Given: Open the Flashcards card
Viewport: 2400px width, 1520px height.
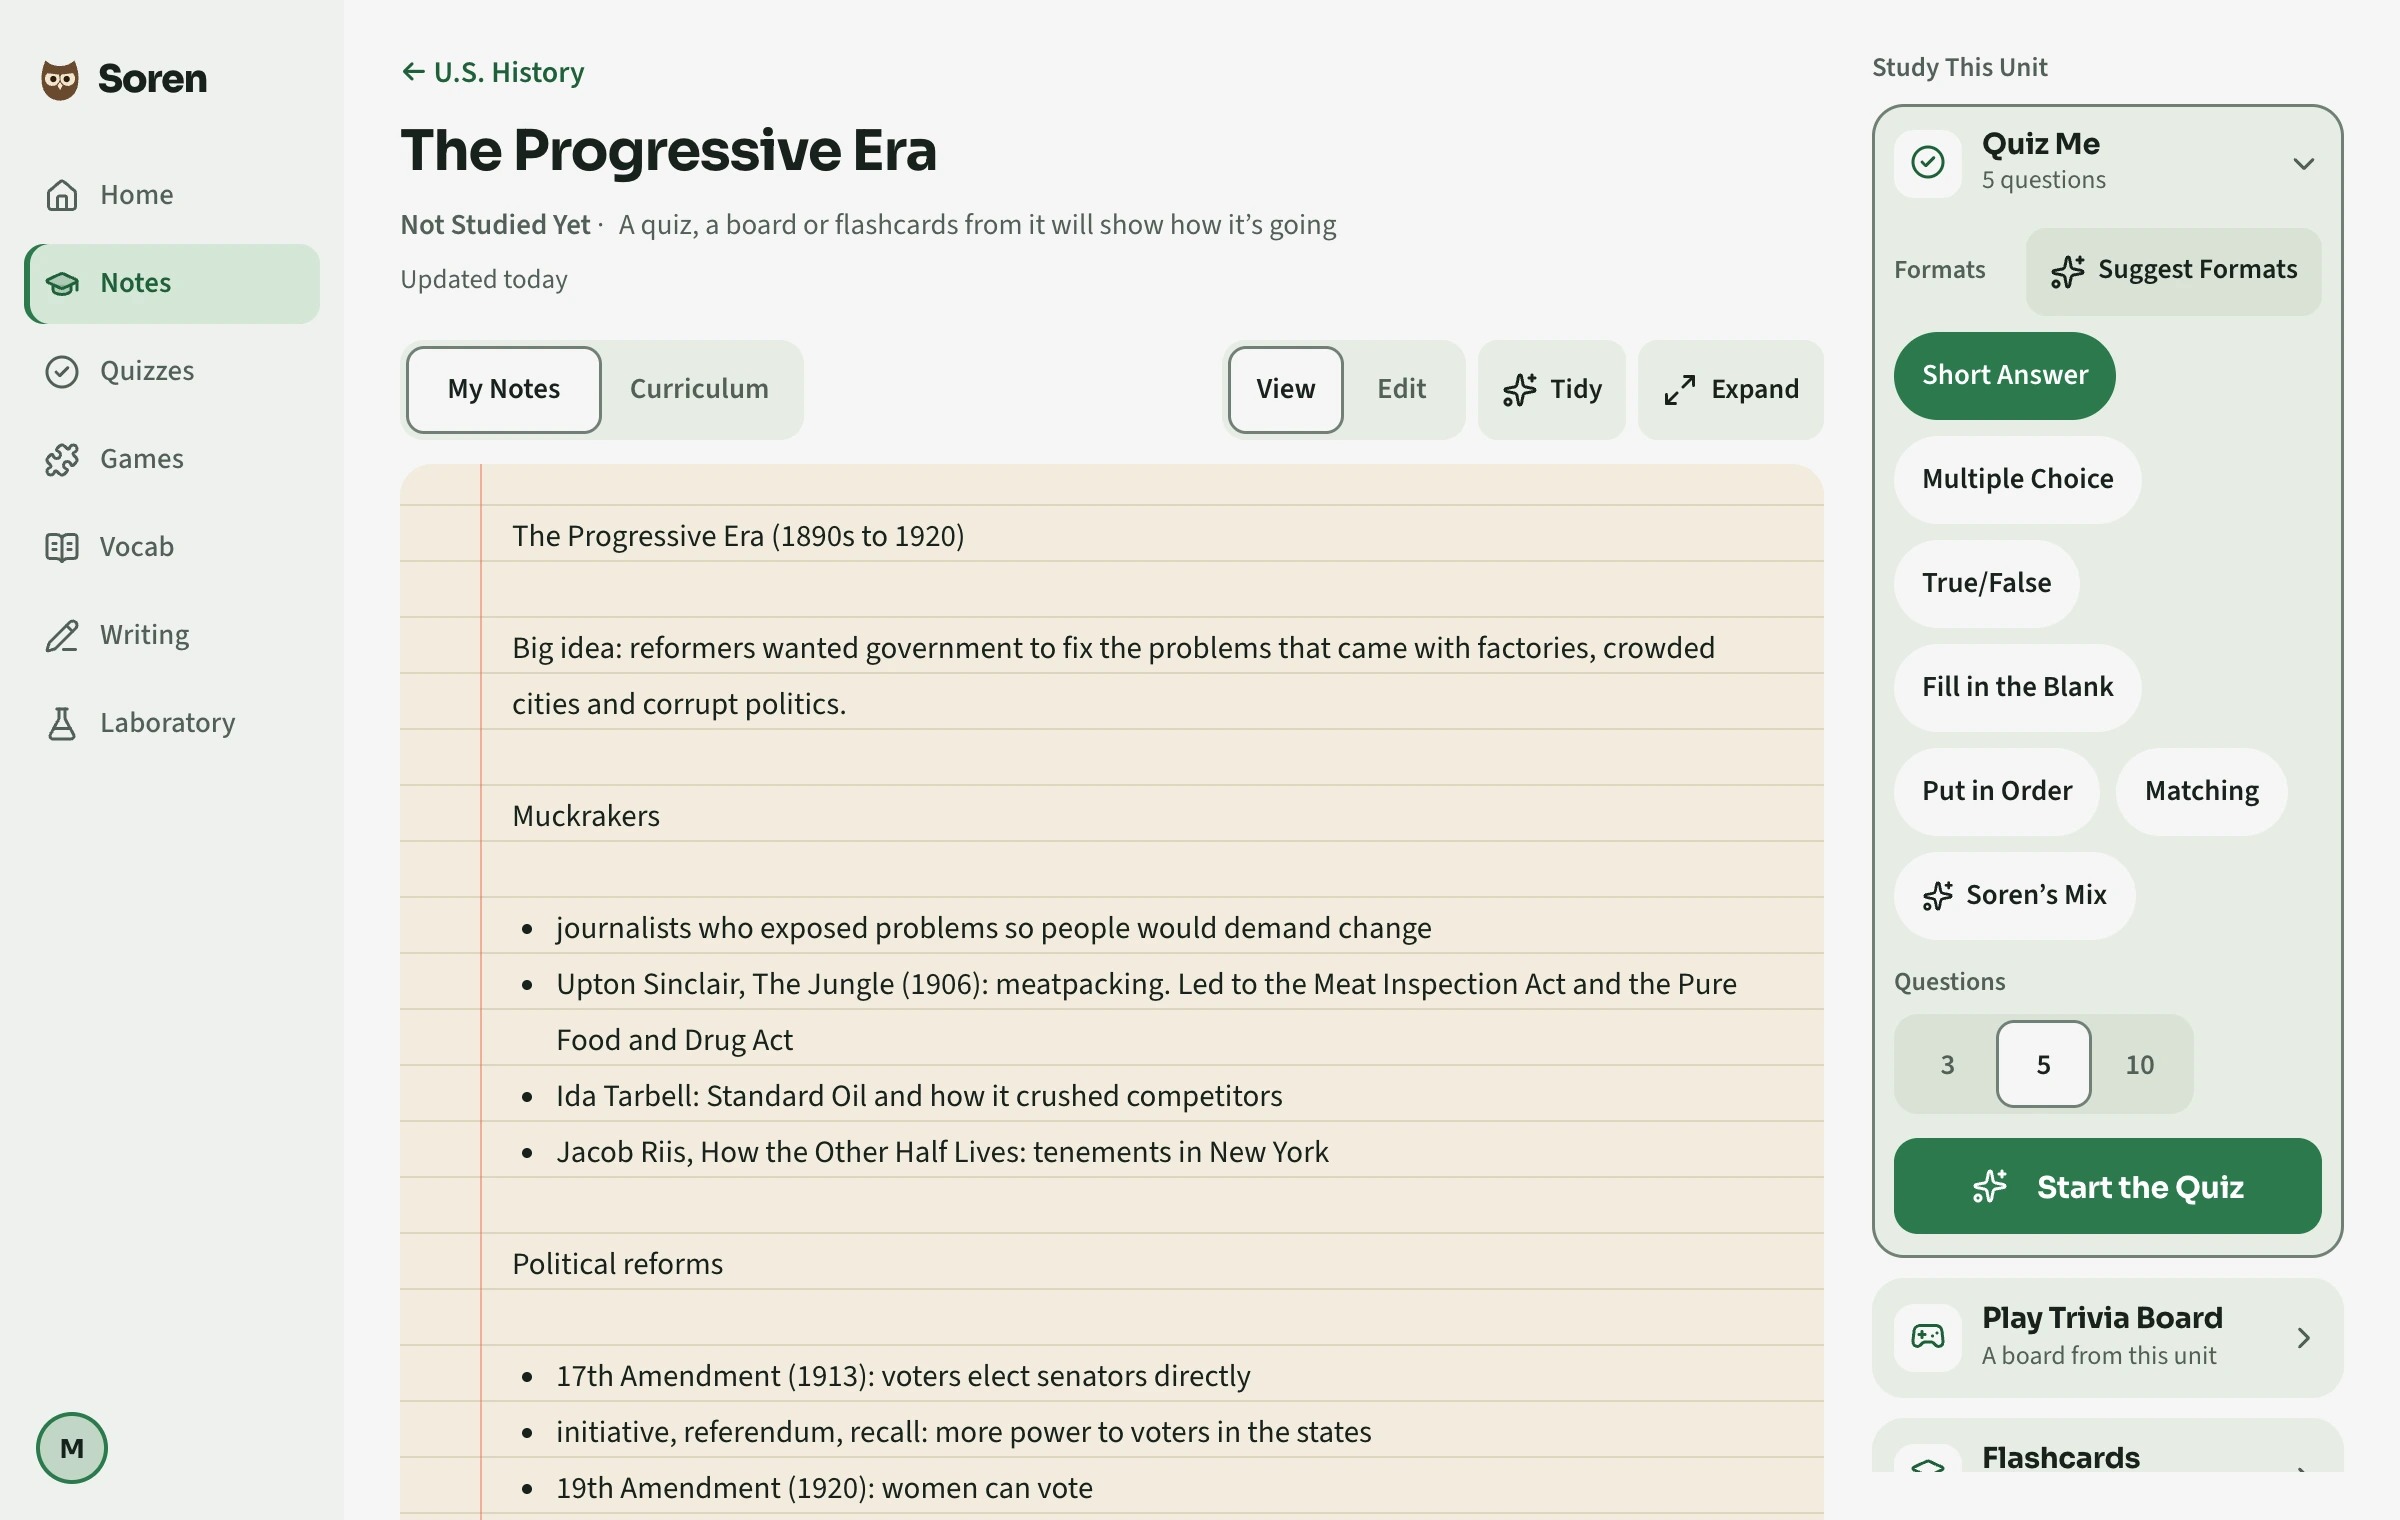Looking at the screenshot, I should (x=2108, y=1446).
